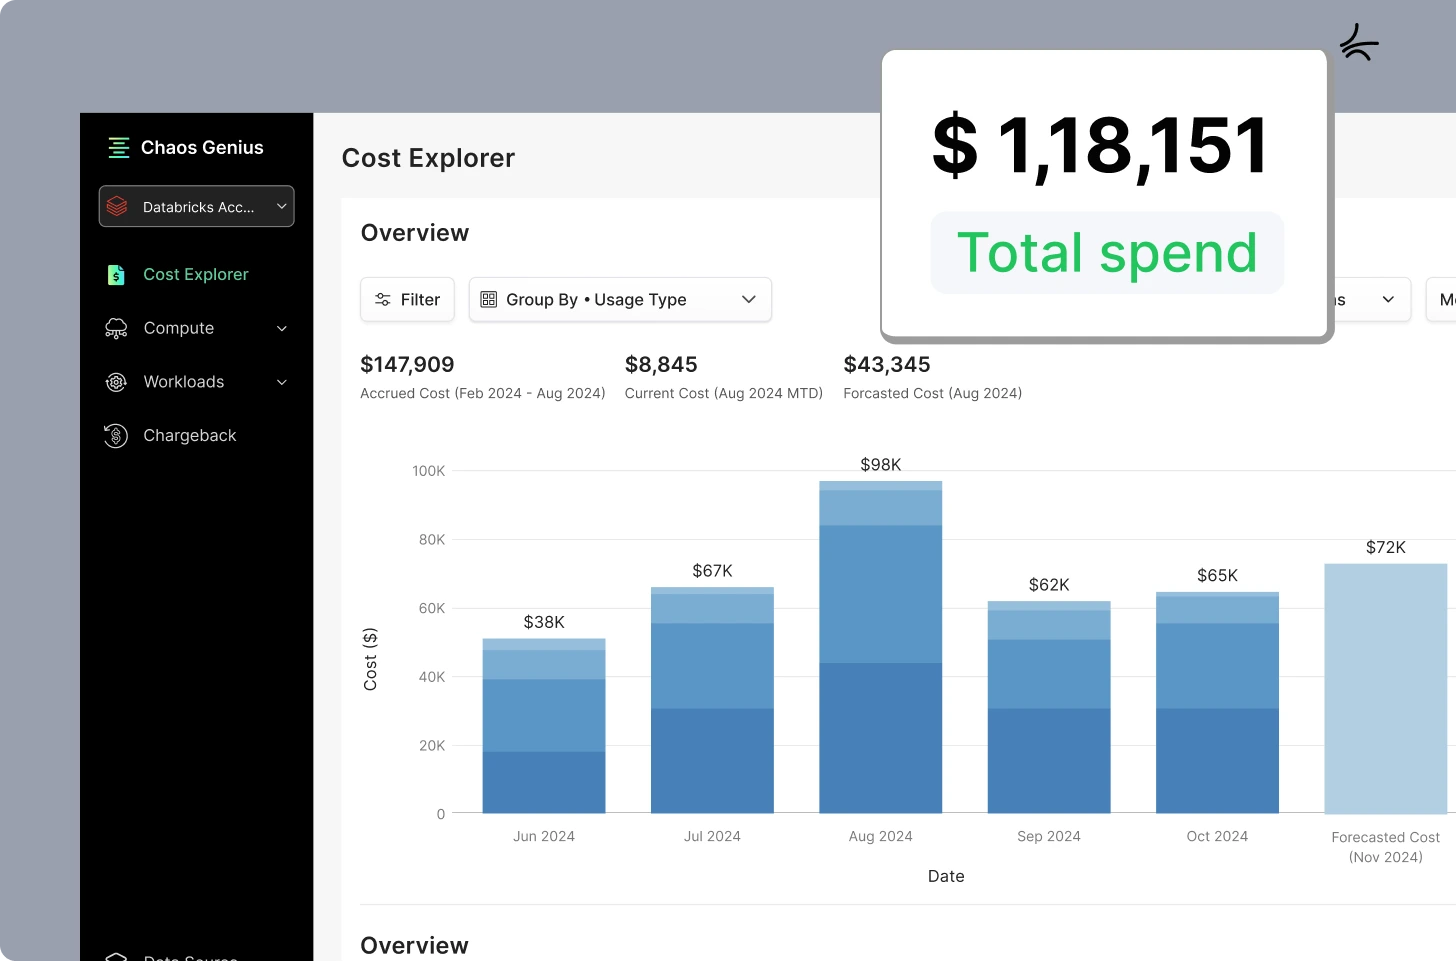The height and width of the screenshot is (962, 1456).
Task: Click the Data Source icon at sidebar bottom
Action: [116, 957]
